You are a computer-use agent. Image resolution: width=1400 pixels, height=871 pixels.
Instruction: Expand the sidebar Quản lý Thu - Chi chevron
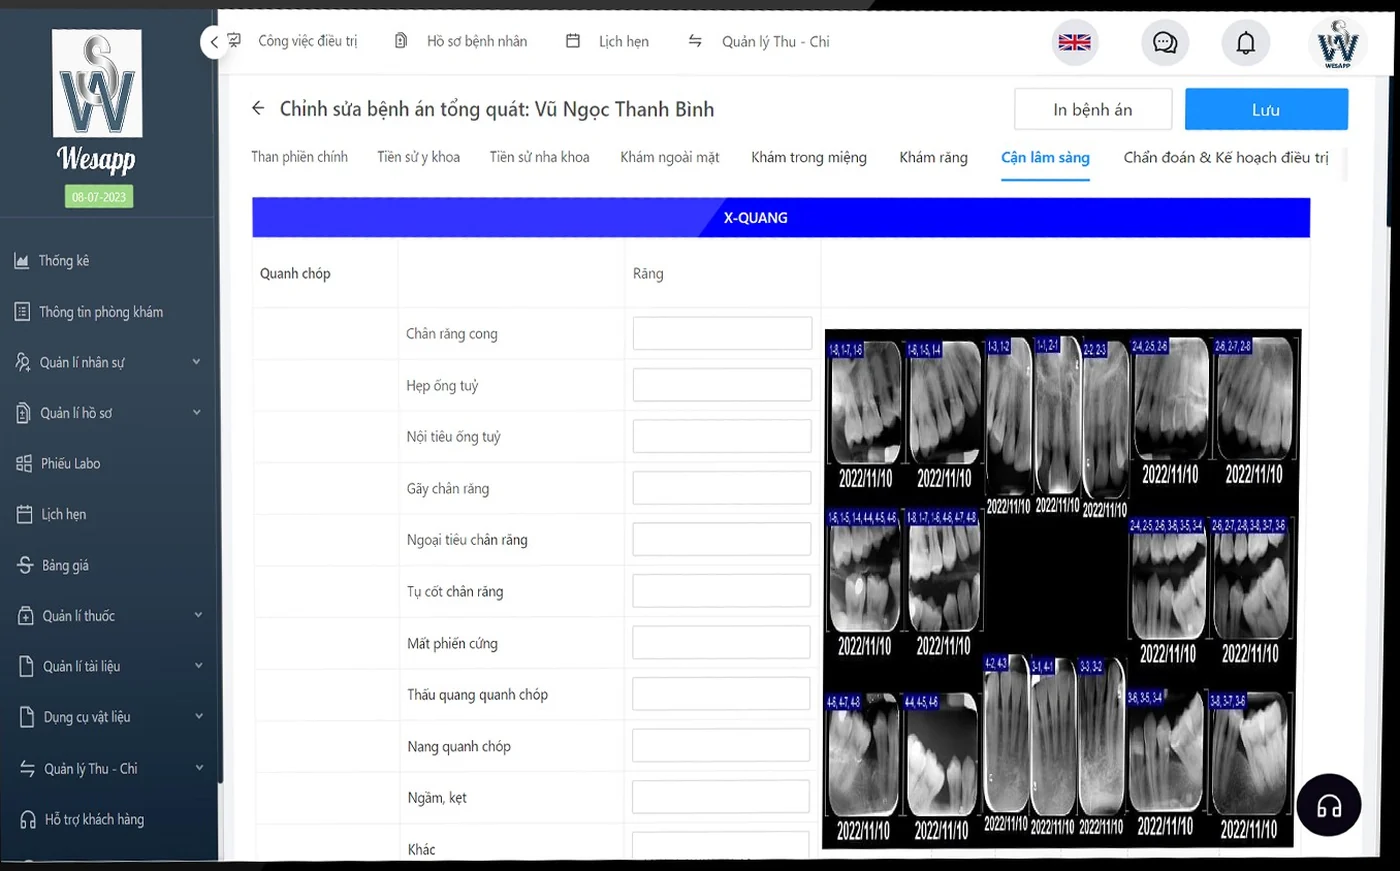coord(199,767)
